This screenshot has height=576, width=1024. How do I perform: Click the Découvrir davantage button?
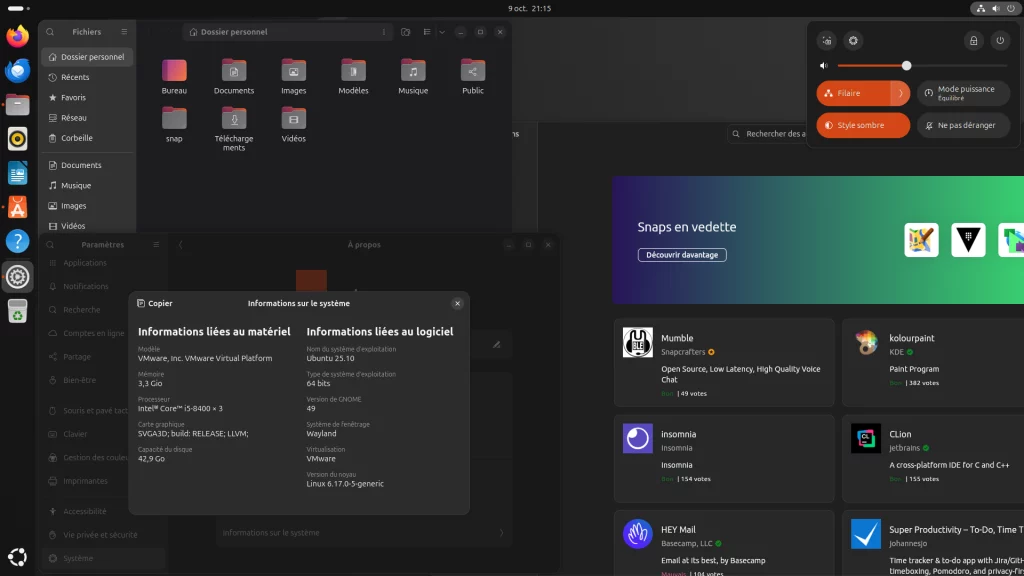point(682,255)
